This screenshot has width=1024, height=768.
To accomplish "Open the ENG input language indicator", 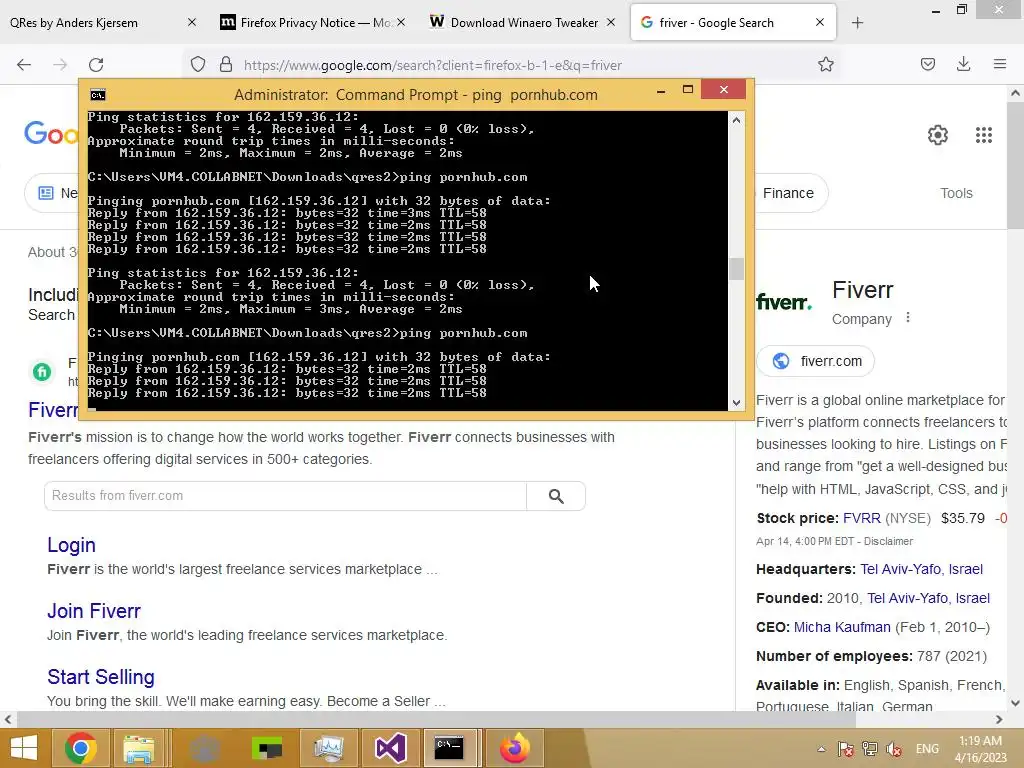I will coord(927,749).
